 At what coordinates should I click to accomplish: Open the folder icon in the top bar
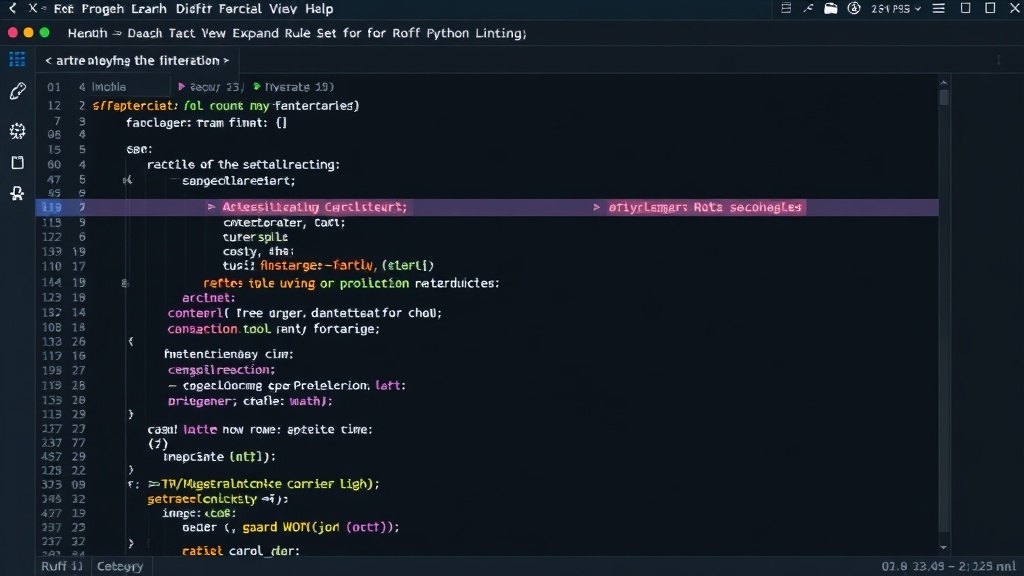[x=831, y=8]
